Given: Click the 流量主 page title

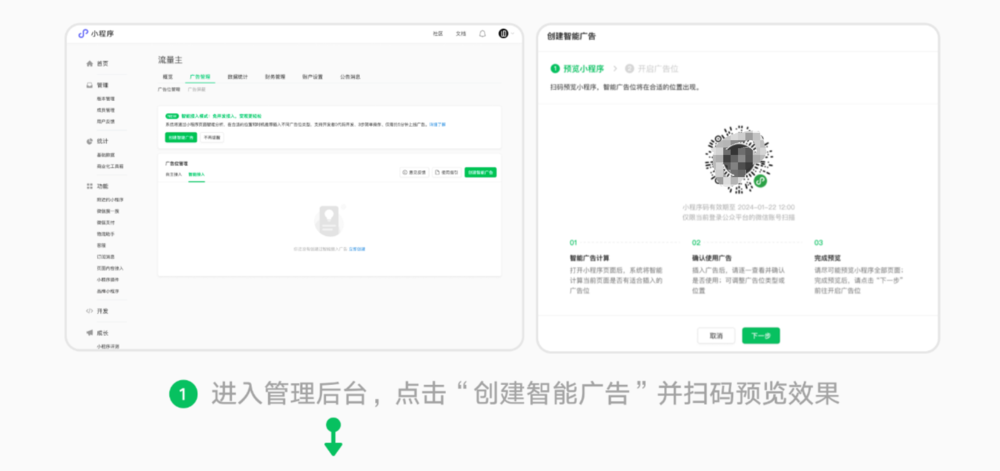Looking at the screenshot, I should 170,60.
